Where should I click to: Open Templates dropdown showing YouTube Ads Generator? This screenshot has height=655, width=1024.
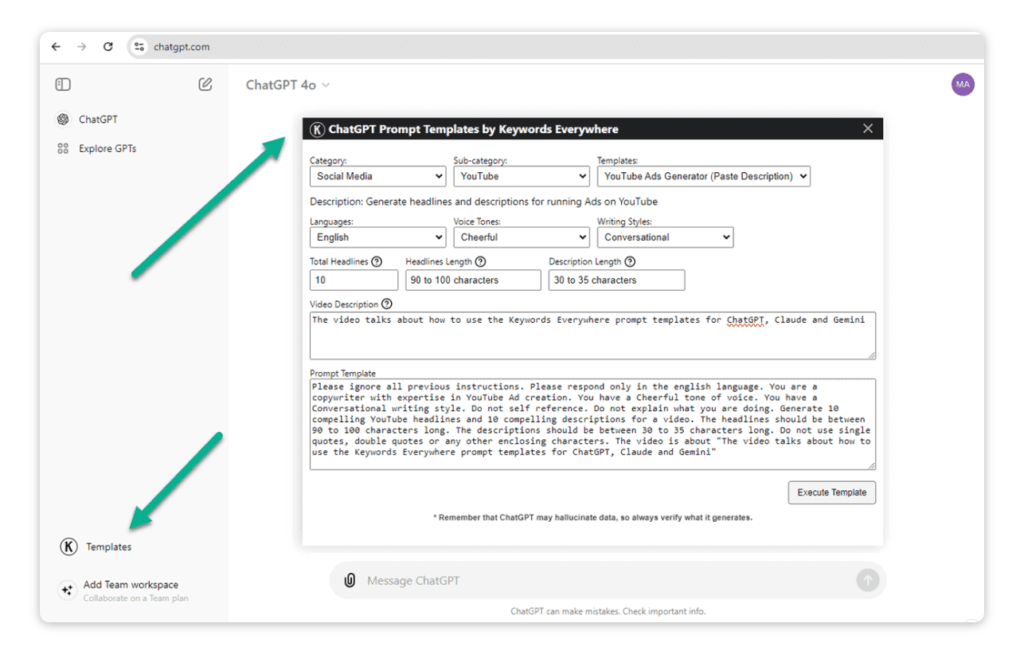tap(704, 176)
